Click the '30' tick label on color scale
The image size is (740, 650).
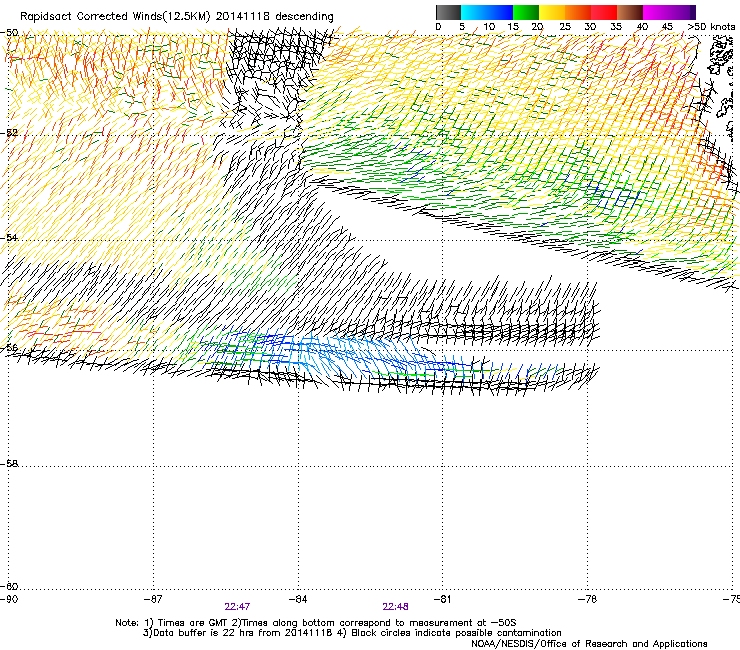coord(590,27)
